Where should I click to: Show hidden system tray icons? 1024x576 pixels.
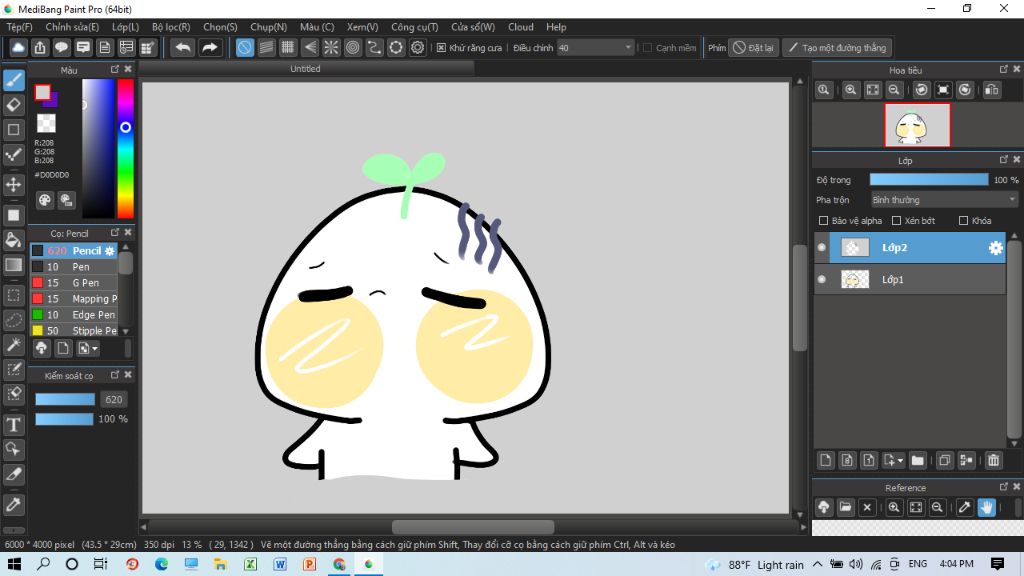click(818, 564)
